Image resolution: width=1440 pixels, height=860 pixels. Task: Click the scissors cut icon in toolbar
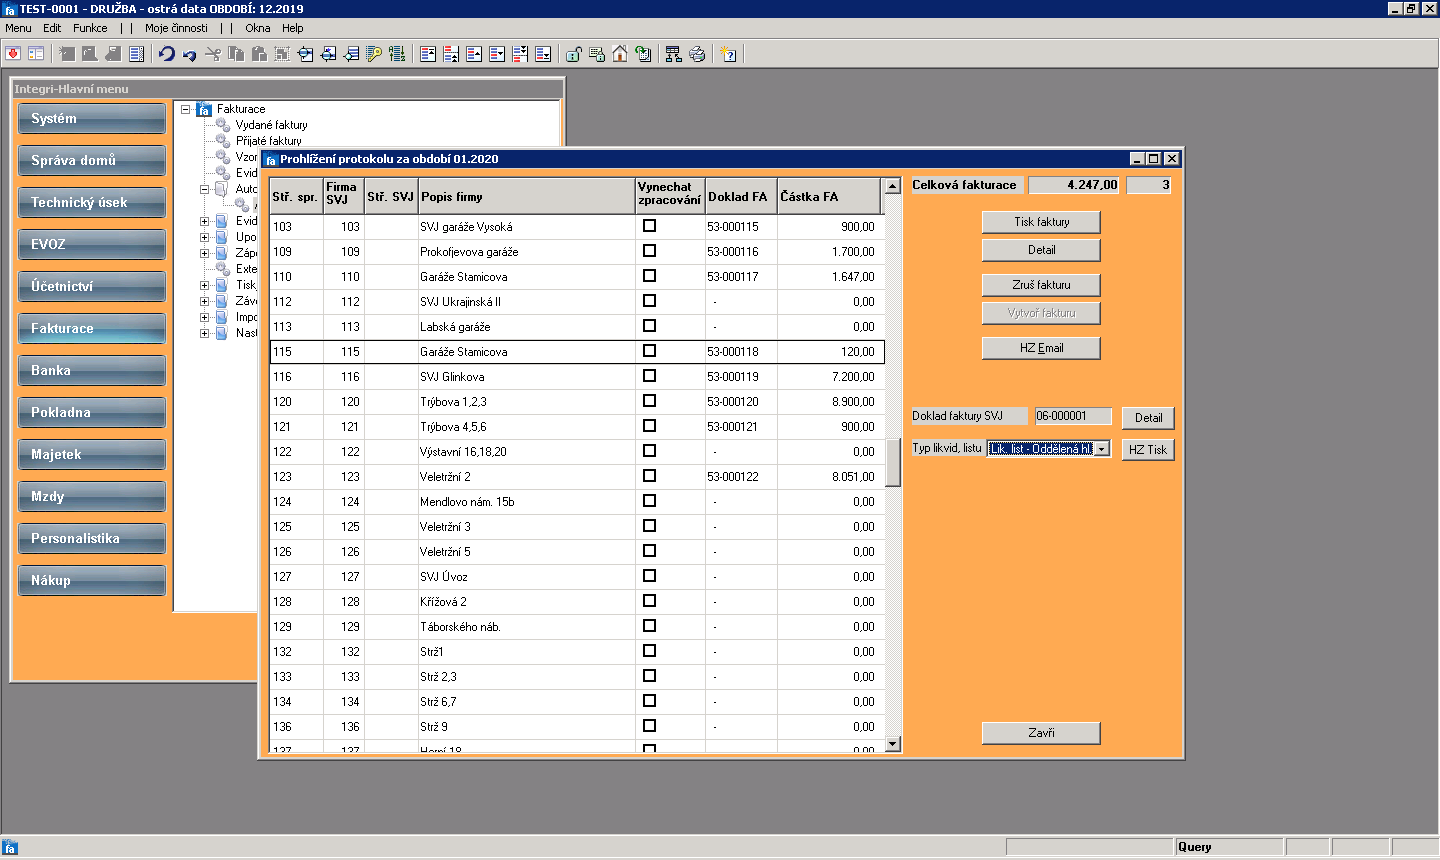(x=212, y=54)
